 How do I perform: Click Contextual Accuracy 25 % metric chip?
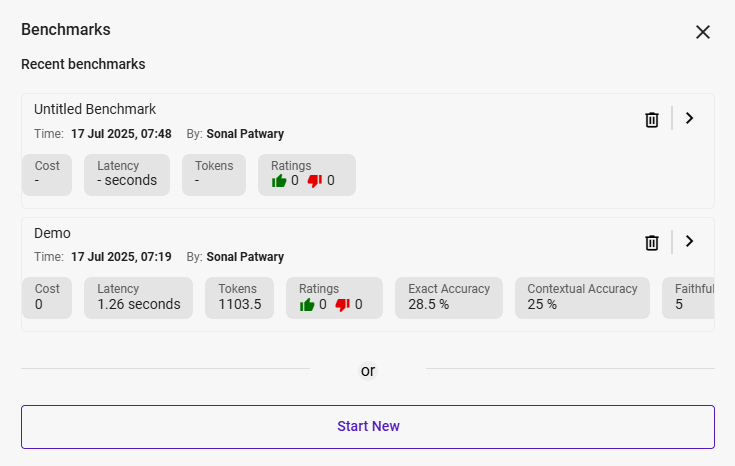582,297
